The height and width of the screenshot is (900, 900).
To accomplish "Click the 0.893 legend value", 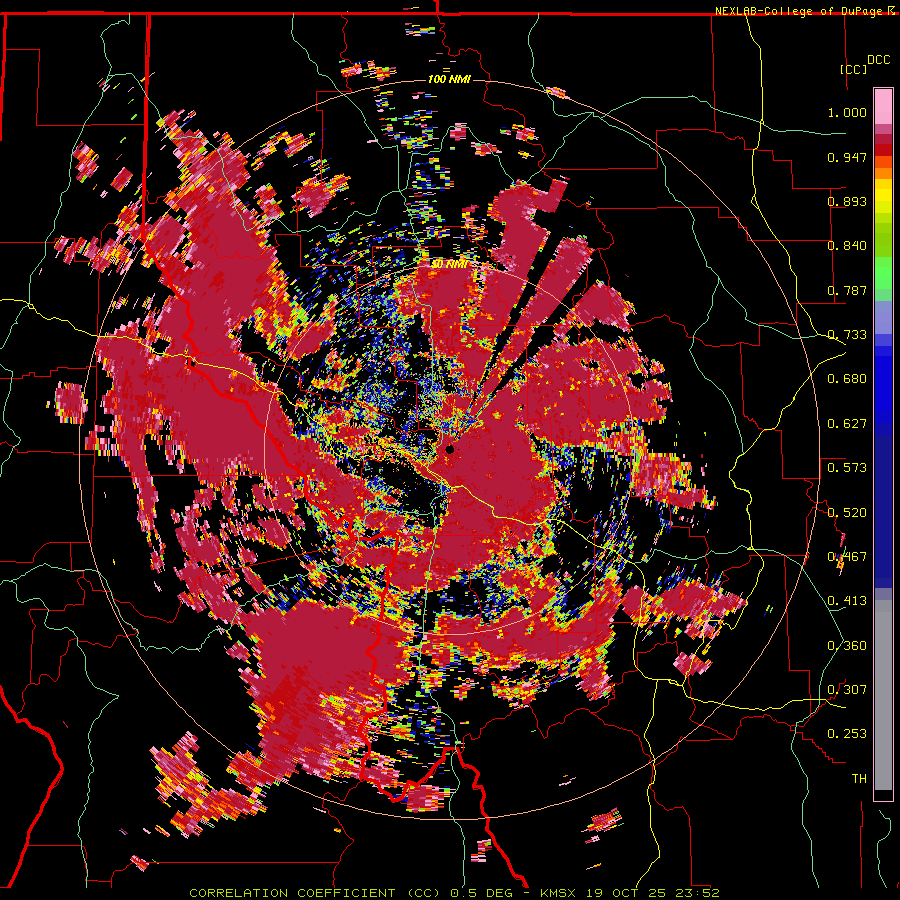I will click(847, 201).
